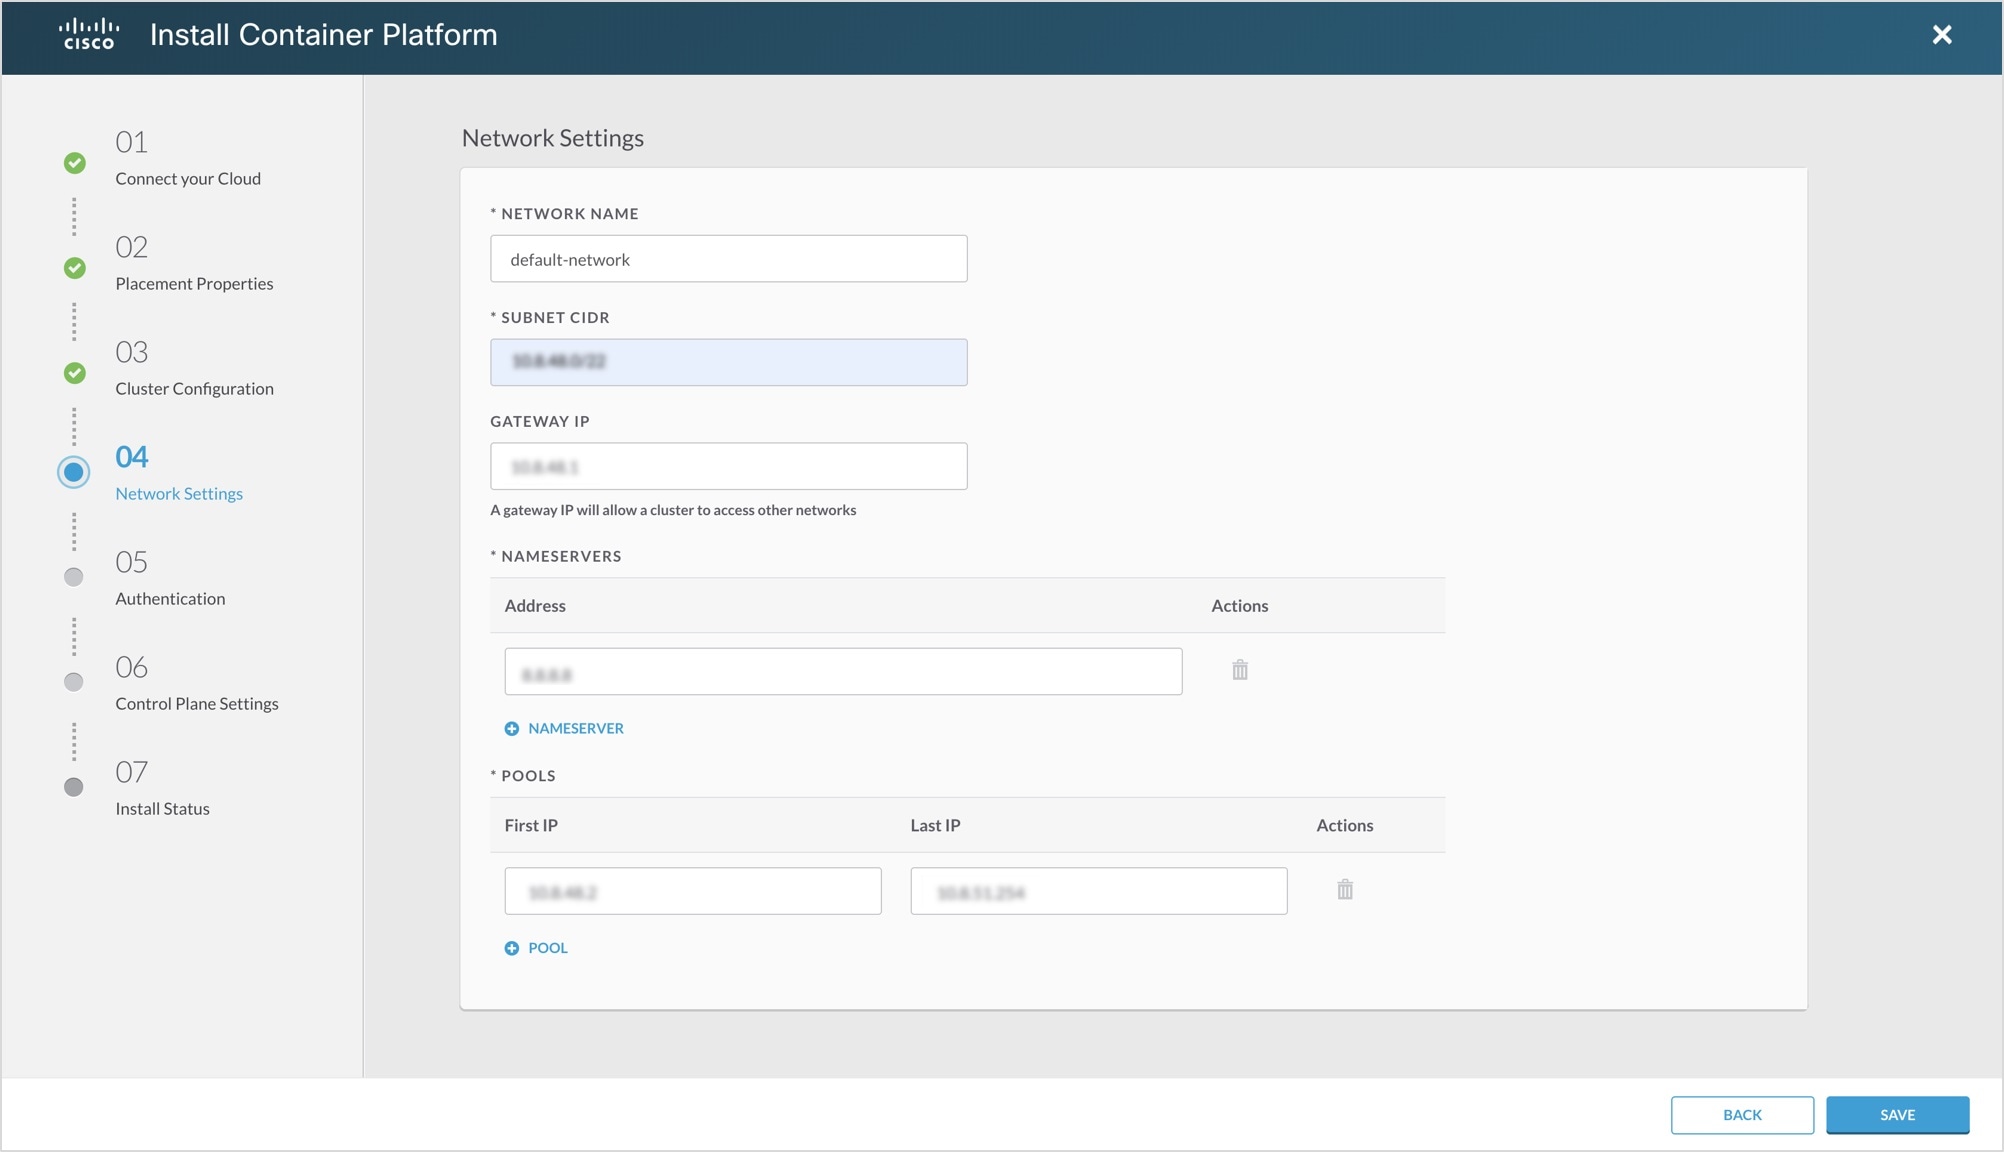This screenshot has height=1152, width=2004.
Task: Click inside the NETWORK NAME input field
Action: click(x=728, y=258)
